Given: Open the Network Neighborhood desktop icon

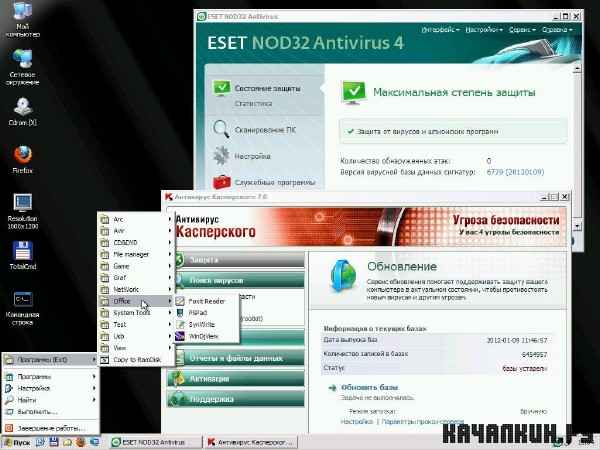Looking at the screenshot, I should [22, 67].
